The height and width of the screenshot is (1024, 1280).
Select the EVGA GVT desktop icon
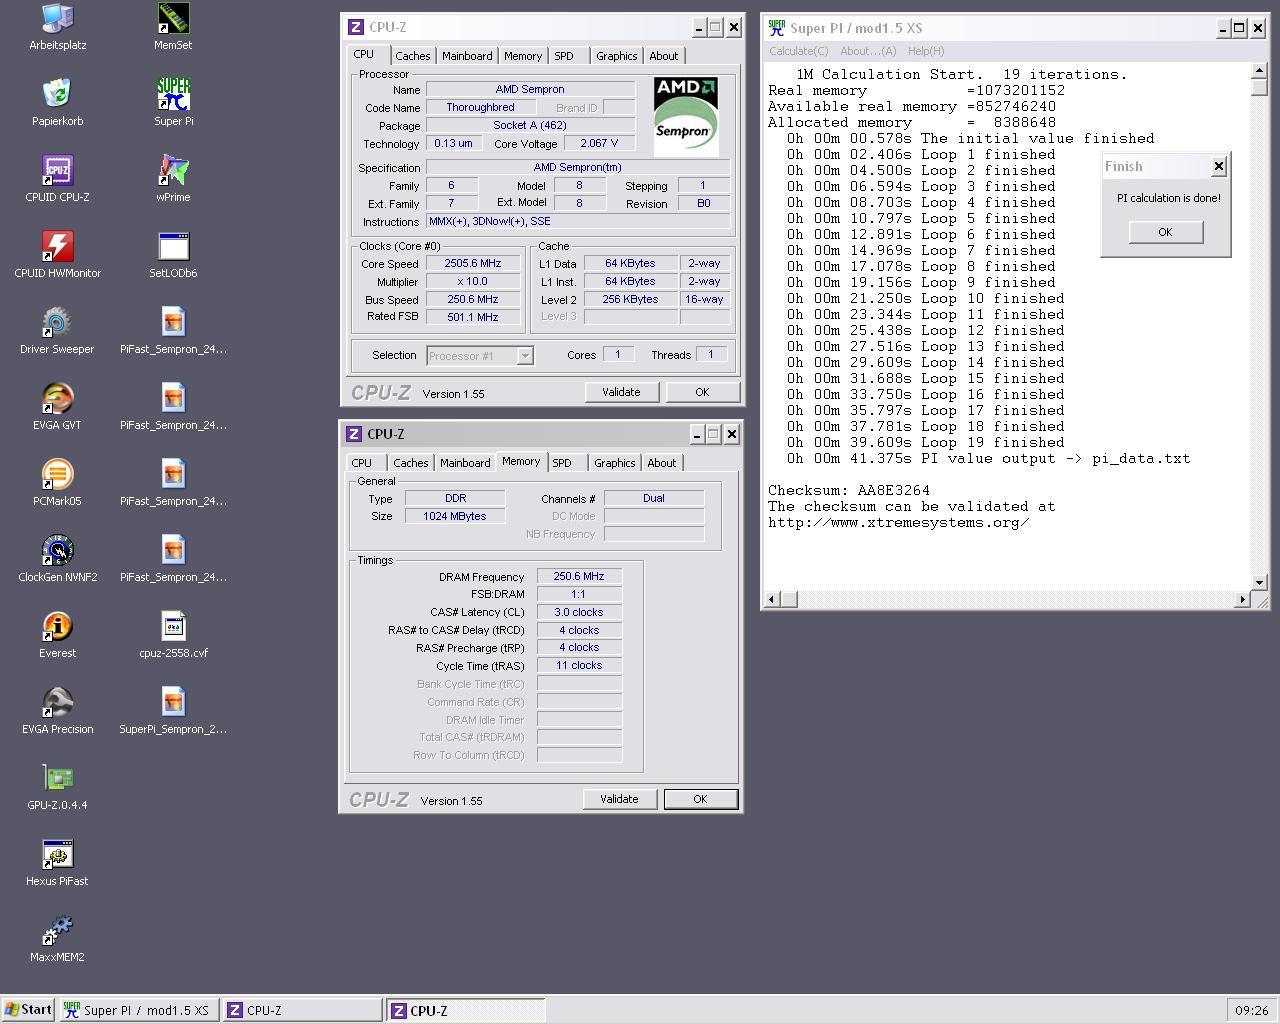click(57, 407)
